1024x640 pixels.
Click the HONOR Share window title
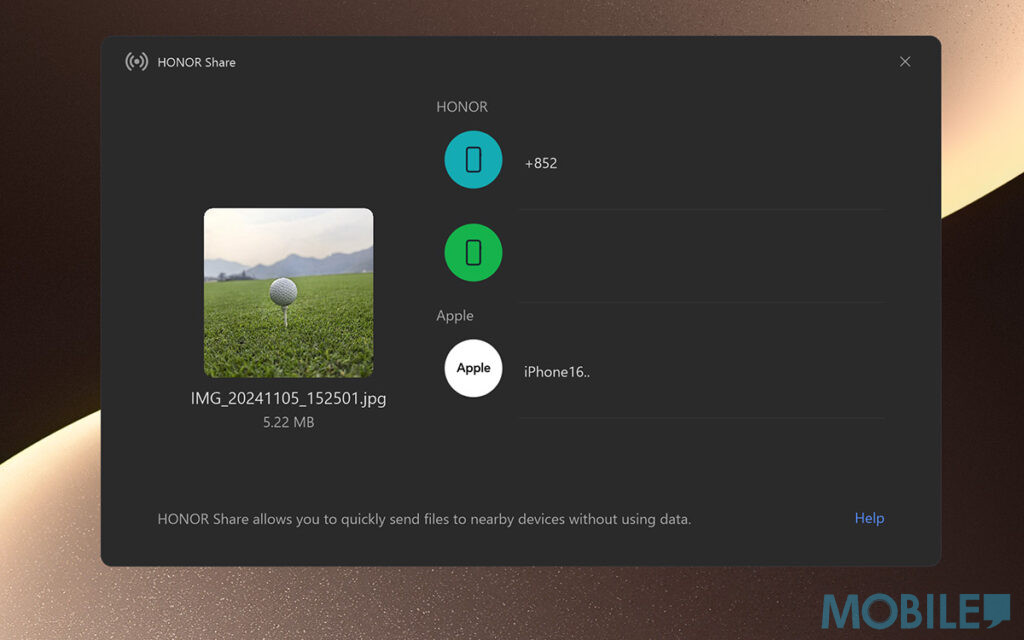coord(197,63)
